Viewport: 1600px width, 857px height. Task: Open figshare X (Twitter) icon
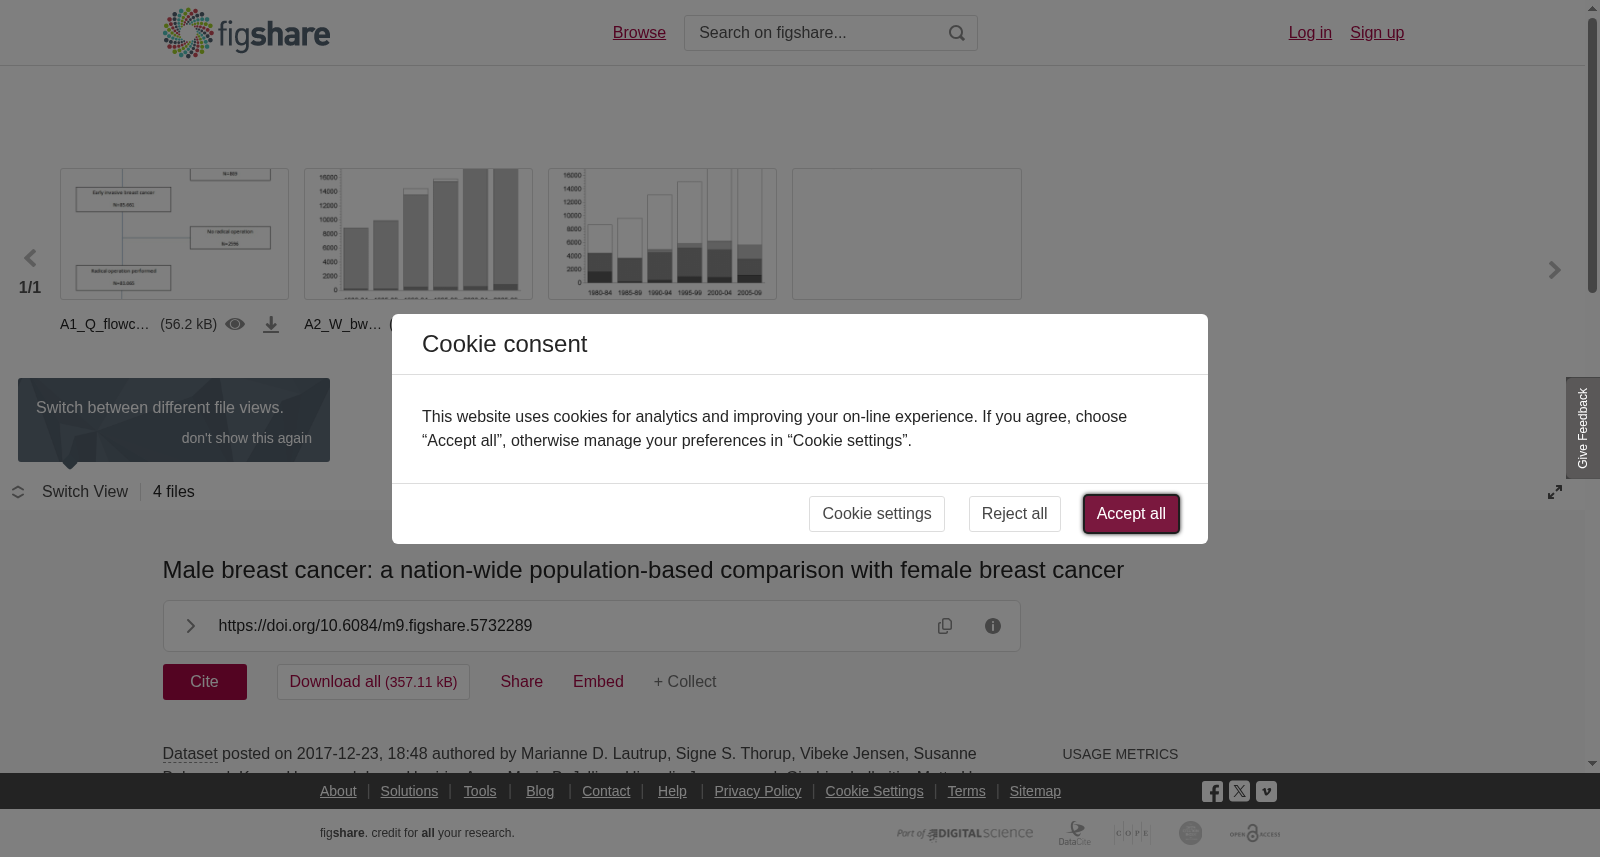[x=1239, y=791]
